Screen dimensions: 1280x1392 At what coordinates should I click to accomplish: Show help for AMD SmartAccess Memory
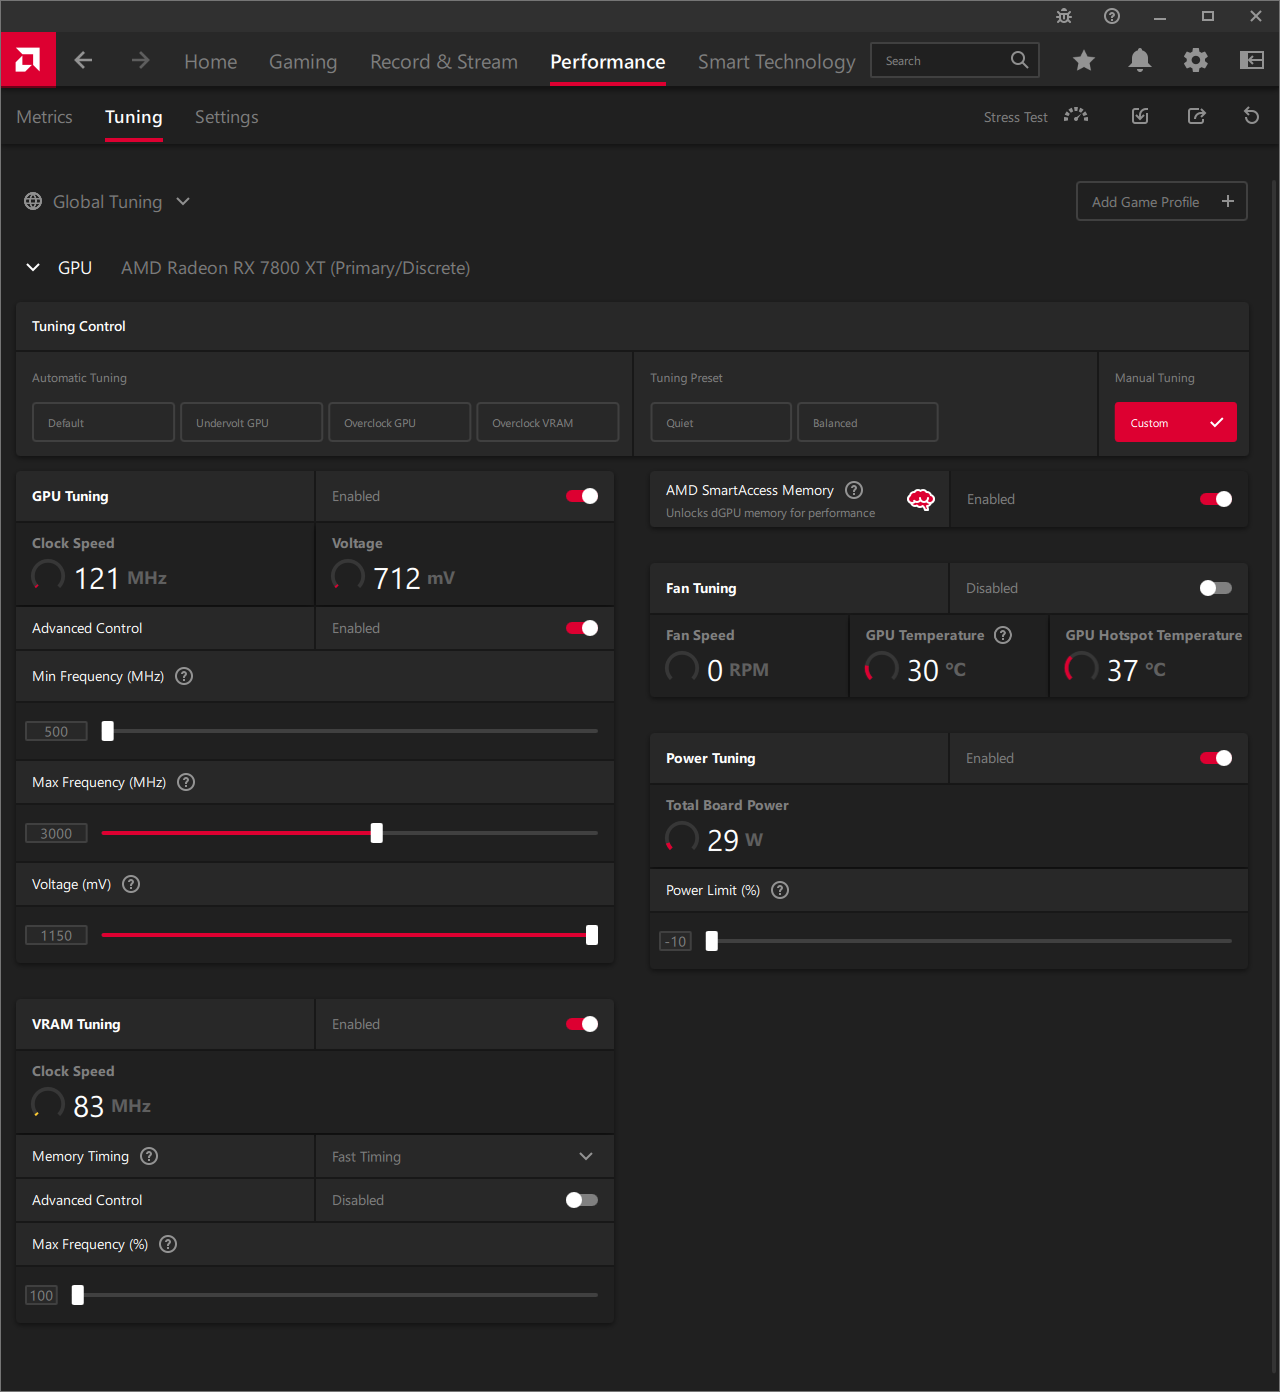[854, 490]
